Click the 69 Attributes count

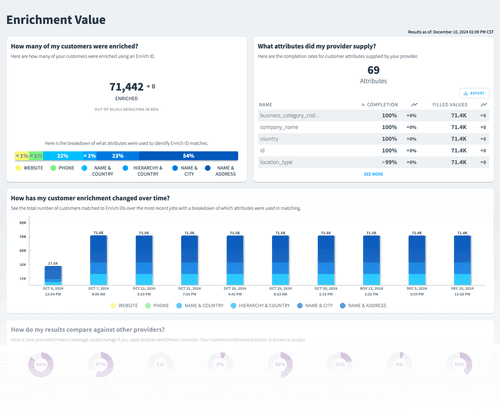373,70
